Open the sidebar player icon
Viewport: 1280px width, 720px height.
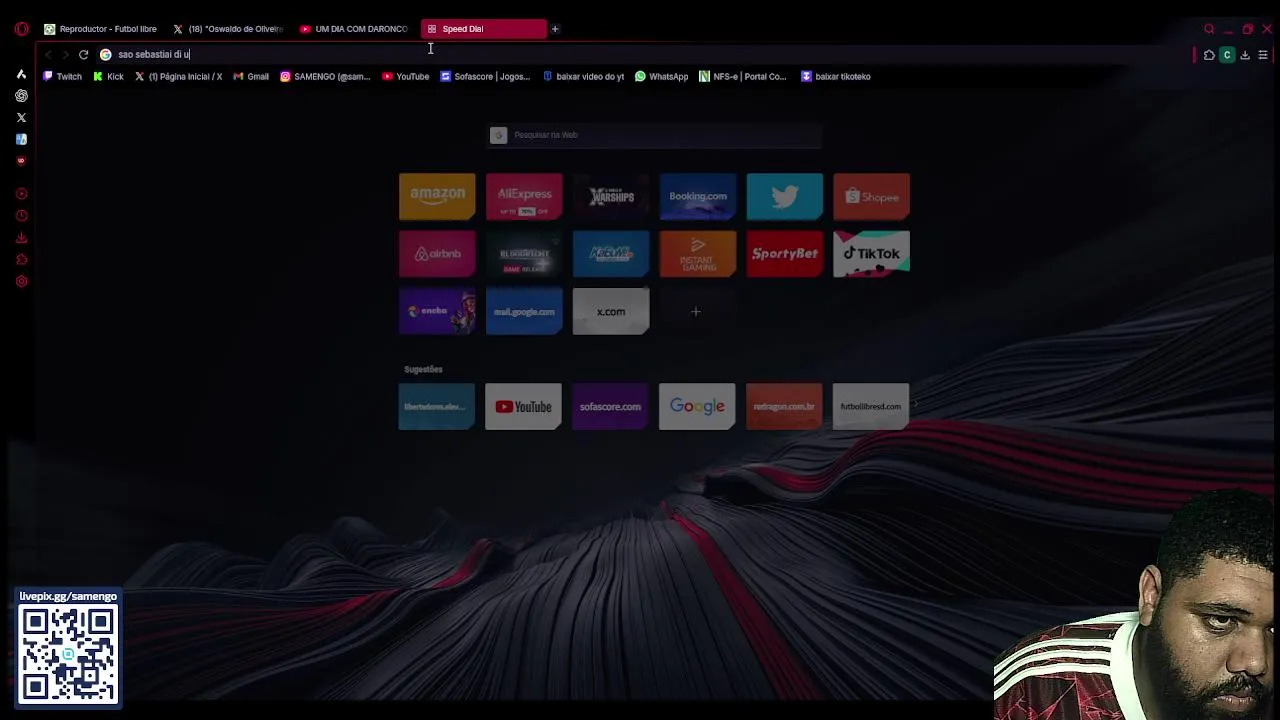(x=21, y=194)
